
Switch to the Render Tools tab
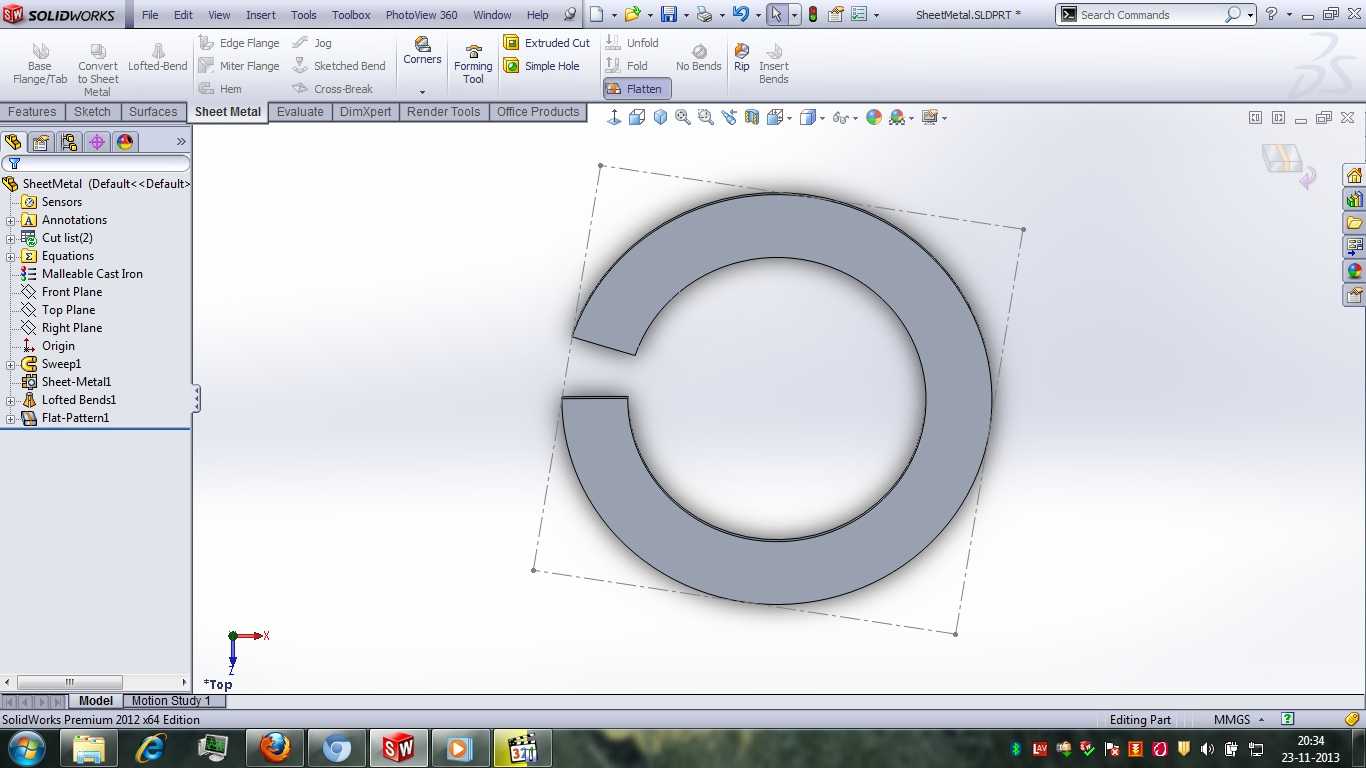(443, 112)
